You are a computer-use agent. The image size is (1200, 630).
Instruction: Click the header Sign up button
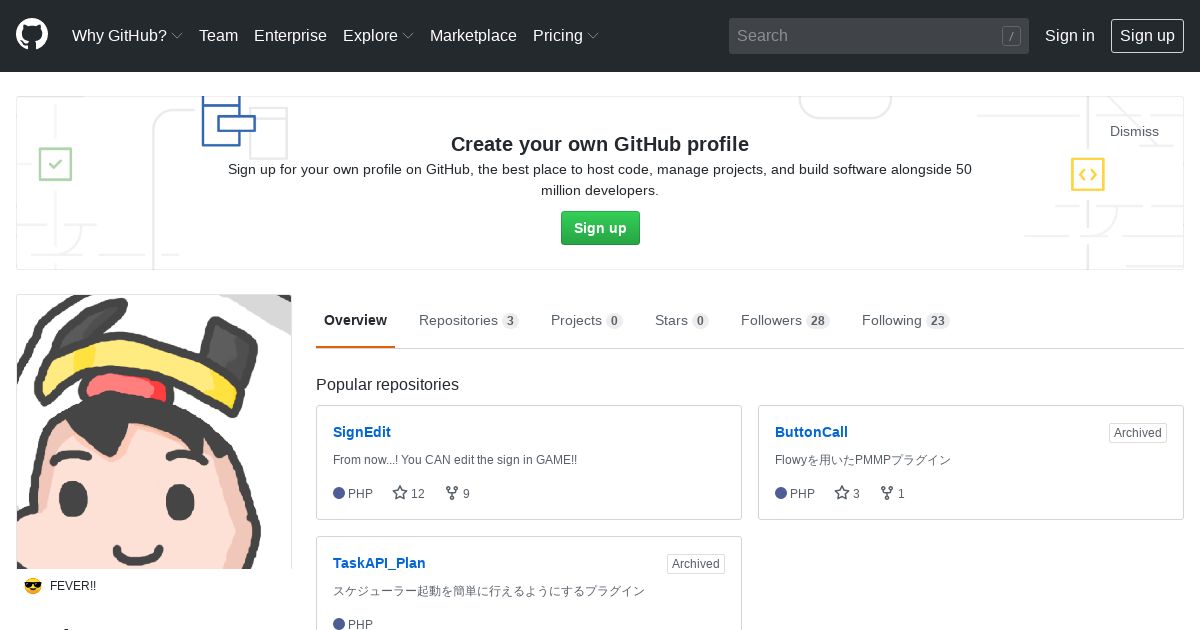click(x=1147, y=35)
